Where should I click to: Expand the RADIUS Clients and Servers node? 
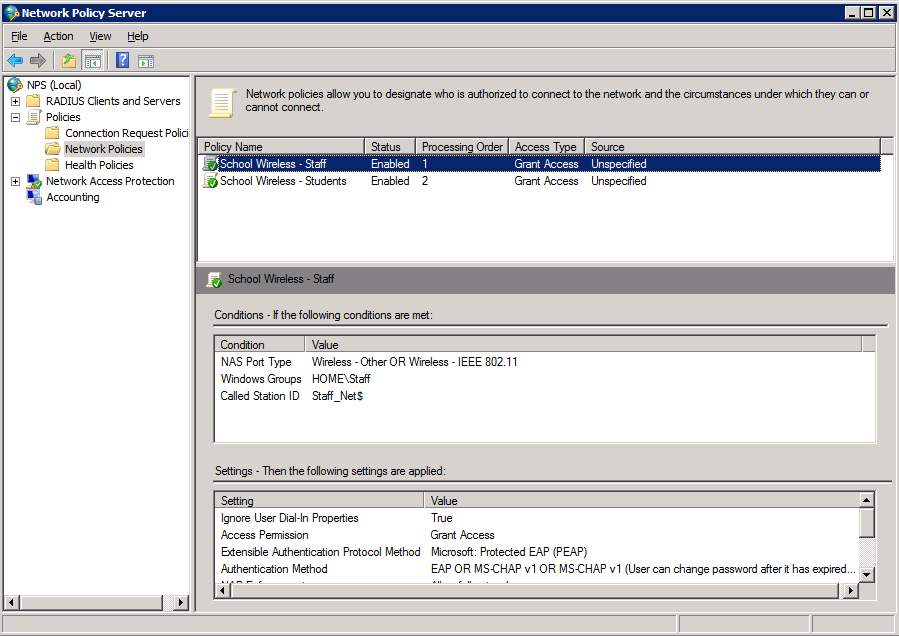click(x=14, y=100)
